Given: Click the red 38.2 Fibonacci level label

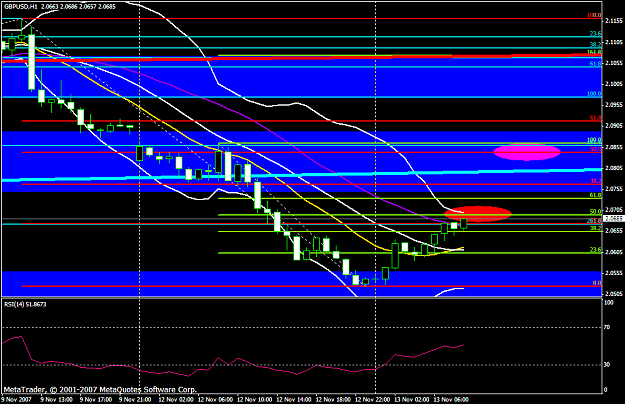Looking at the screenshot, I should pos(596,181).
